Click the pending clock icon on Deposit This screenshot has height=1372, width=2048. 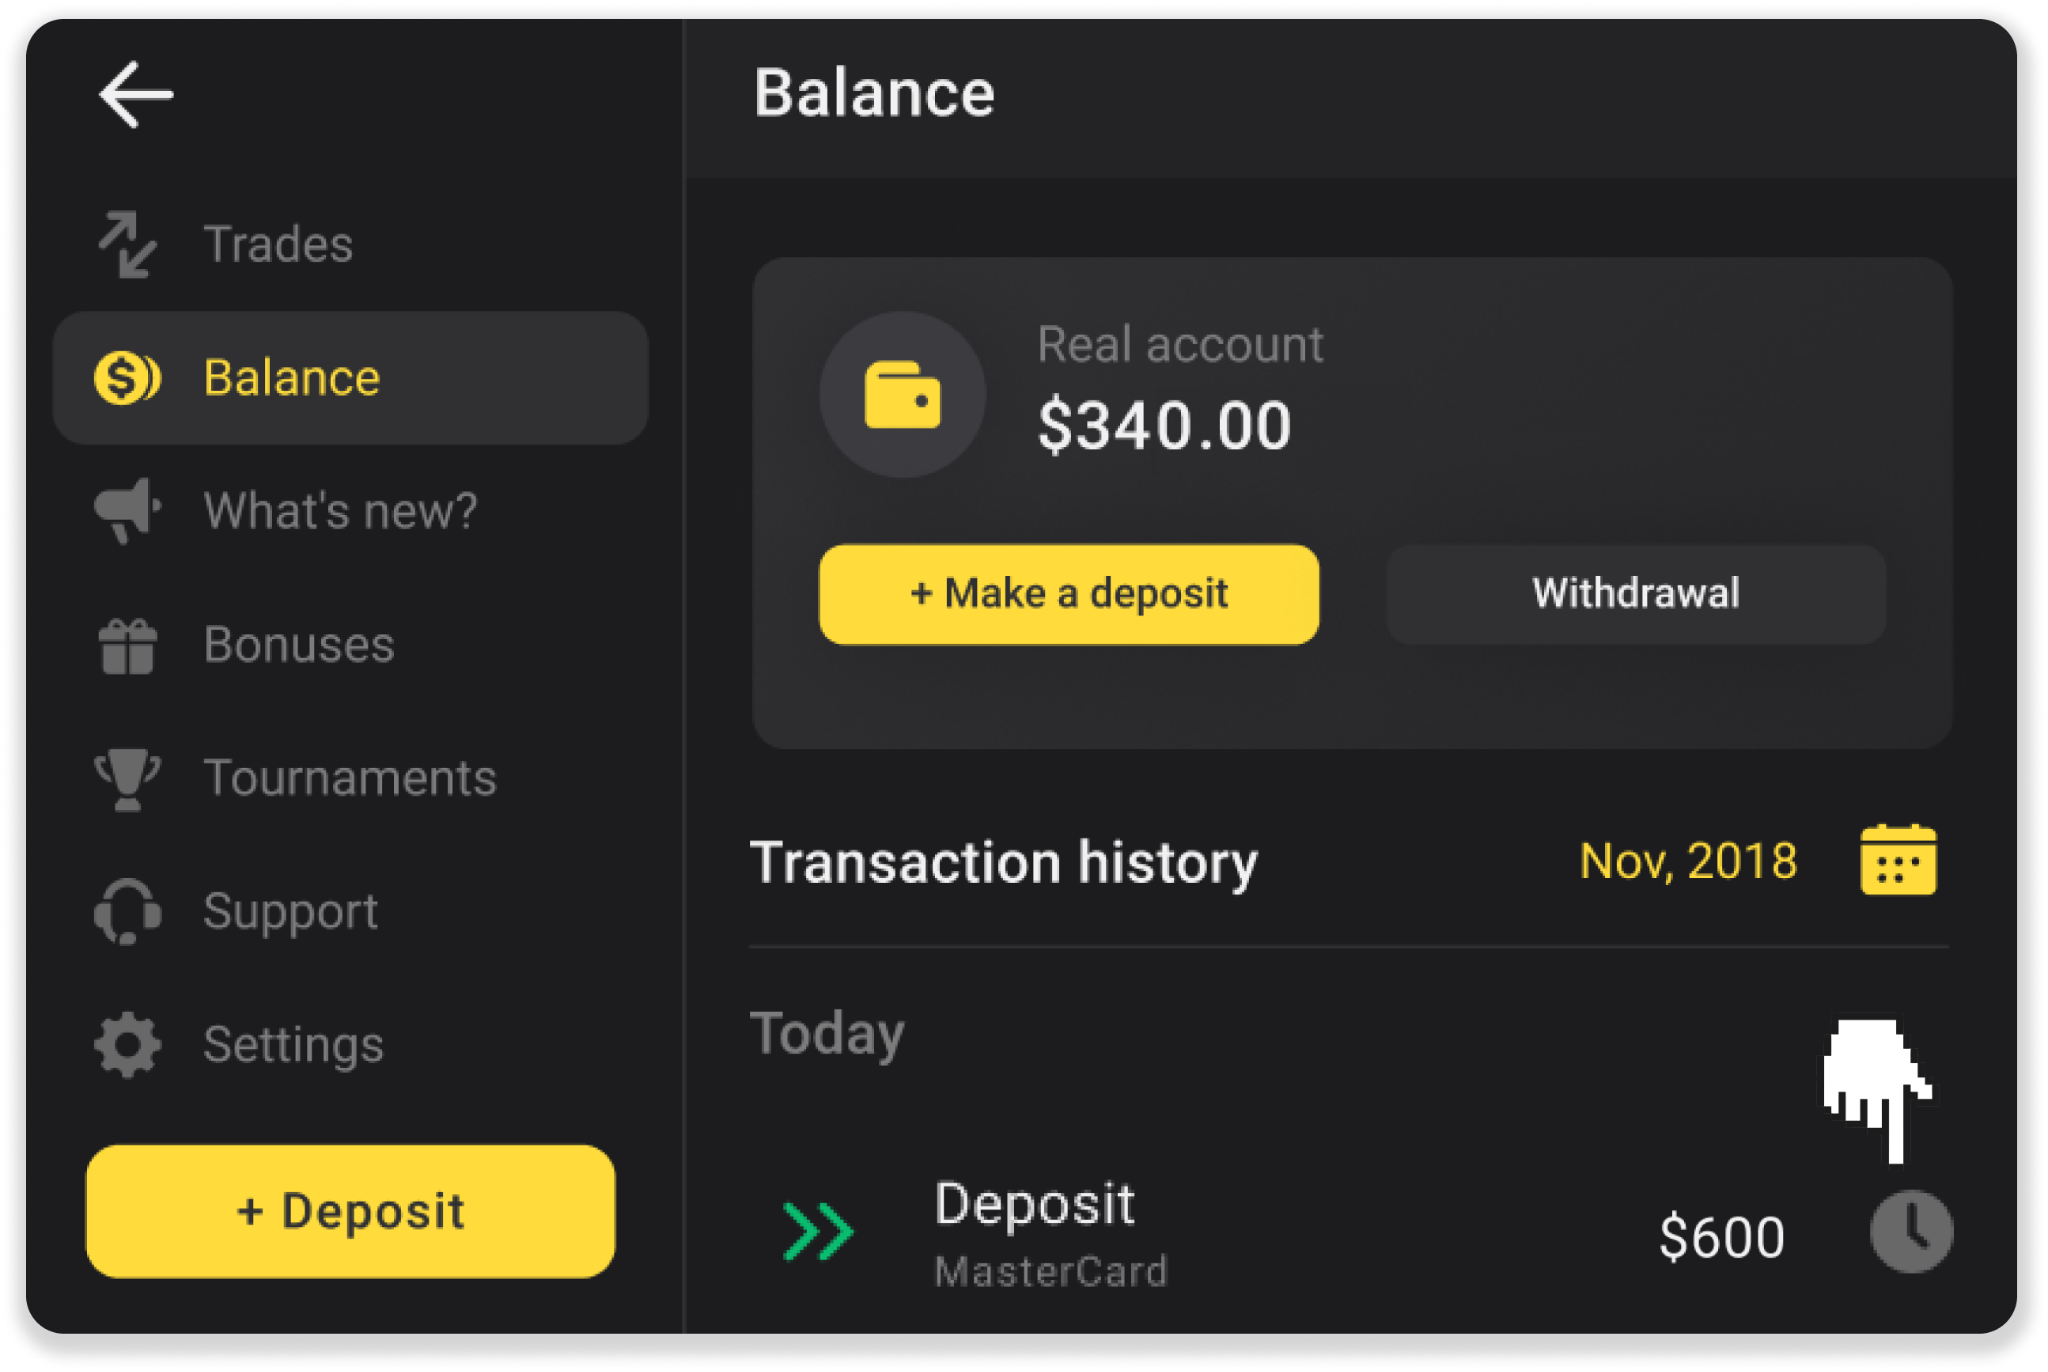pos(1910,1231)
